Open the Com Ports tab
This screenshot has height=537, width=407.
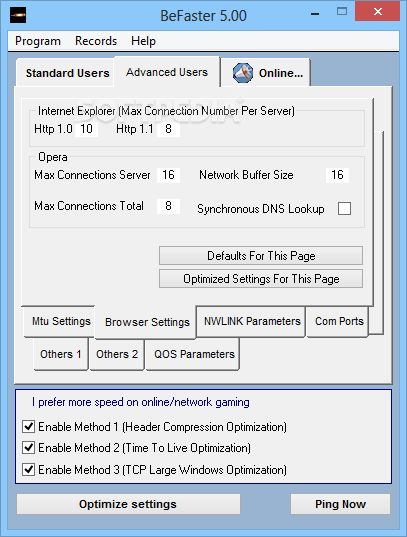(339, 321)
